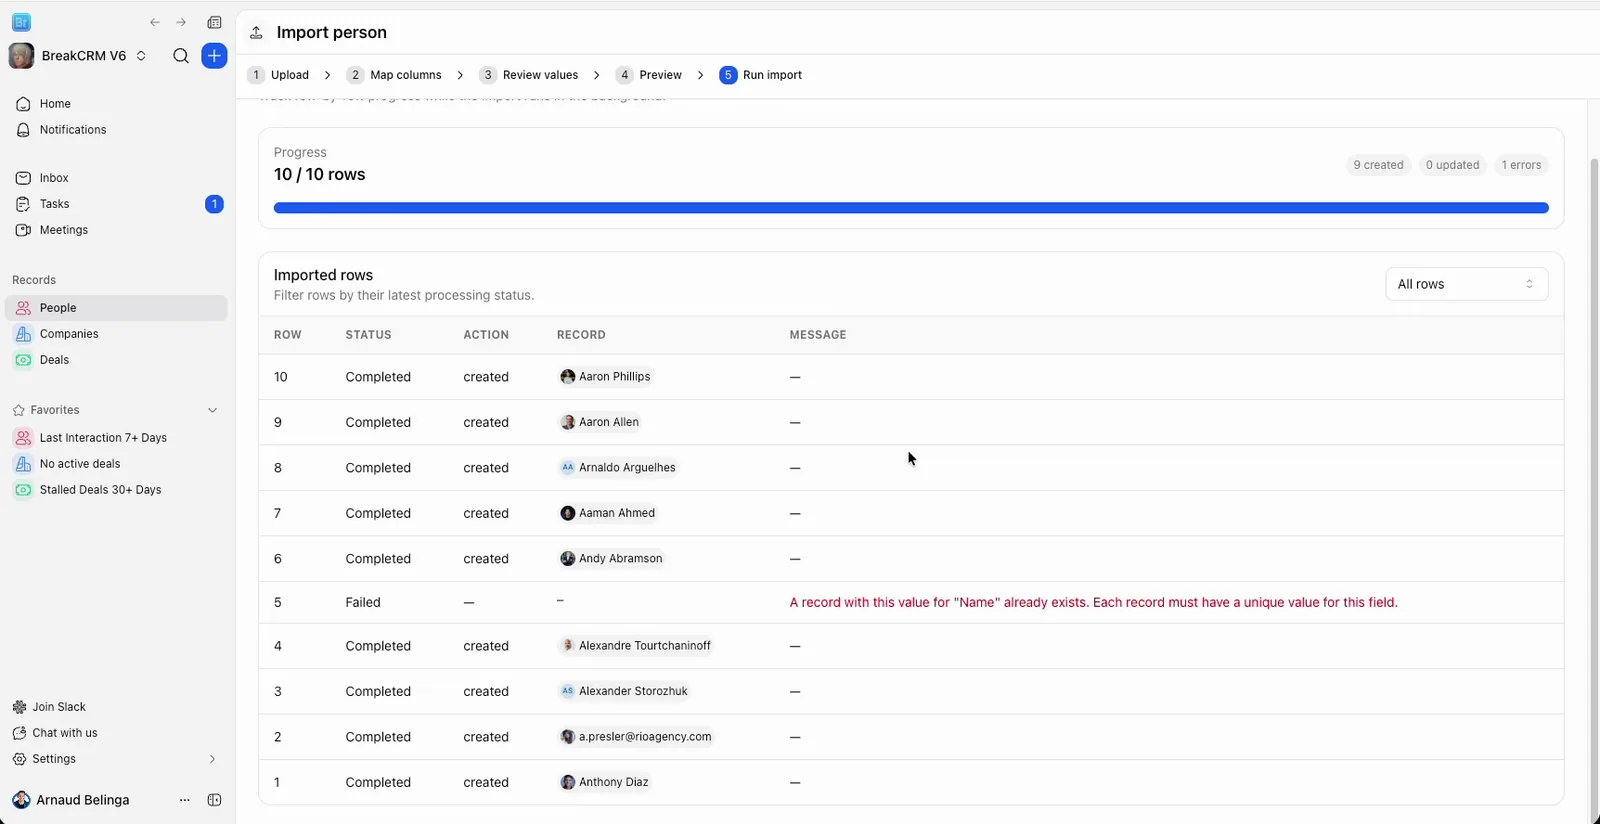Select the Run import step
Image resolution: width=1600 pixels, height=824 pixels.
coord(761,75)
